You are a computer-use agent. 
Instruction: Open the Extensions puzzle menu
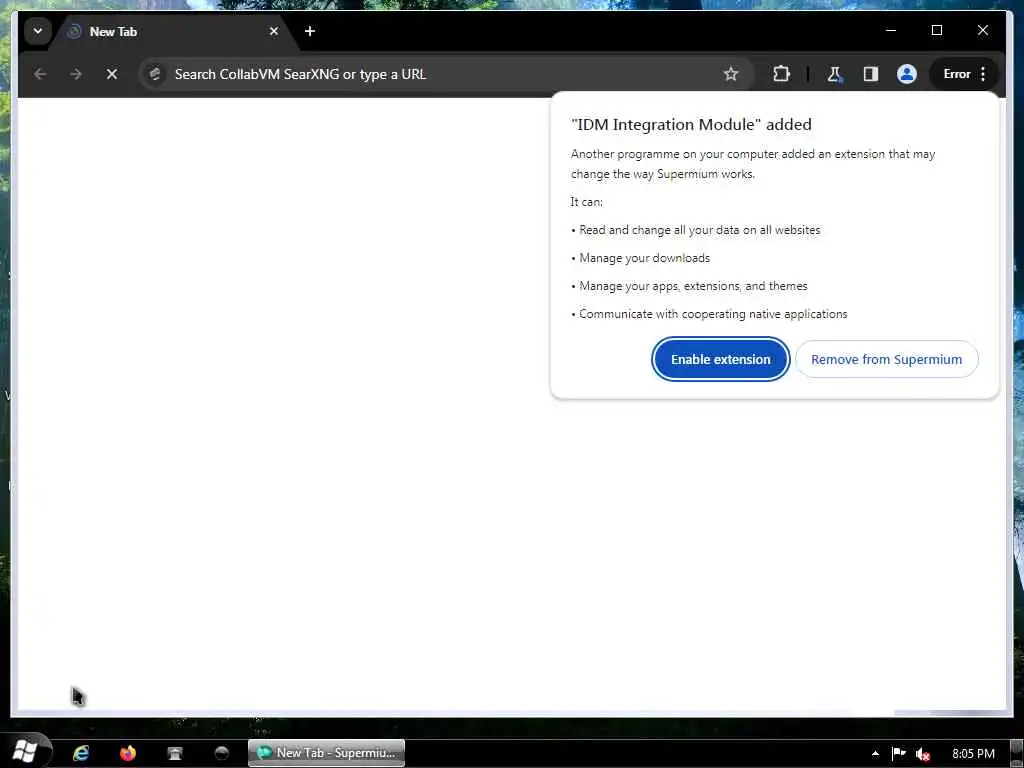(x=781, y=74)
